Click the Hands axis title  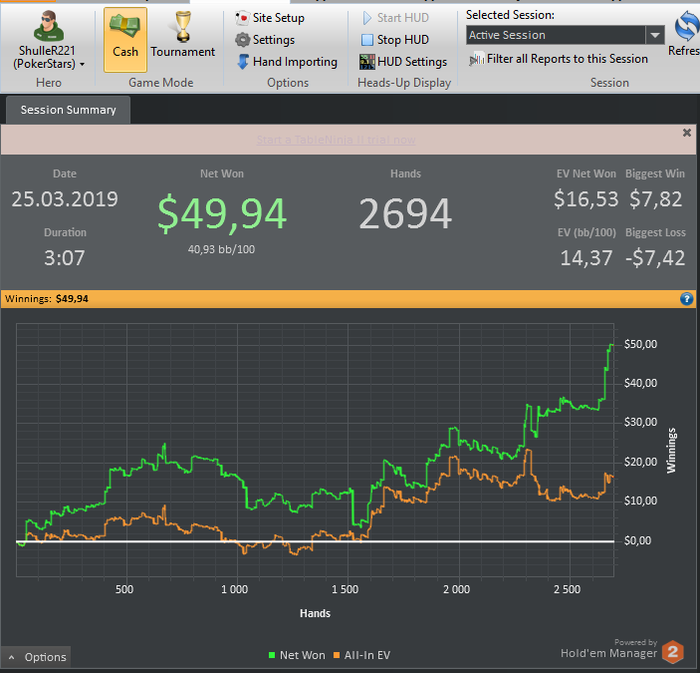pyautogui.click(x=315, y=613)
